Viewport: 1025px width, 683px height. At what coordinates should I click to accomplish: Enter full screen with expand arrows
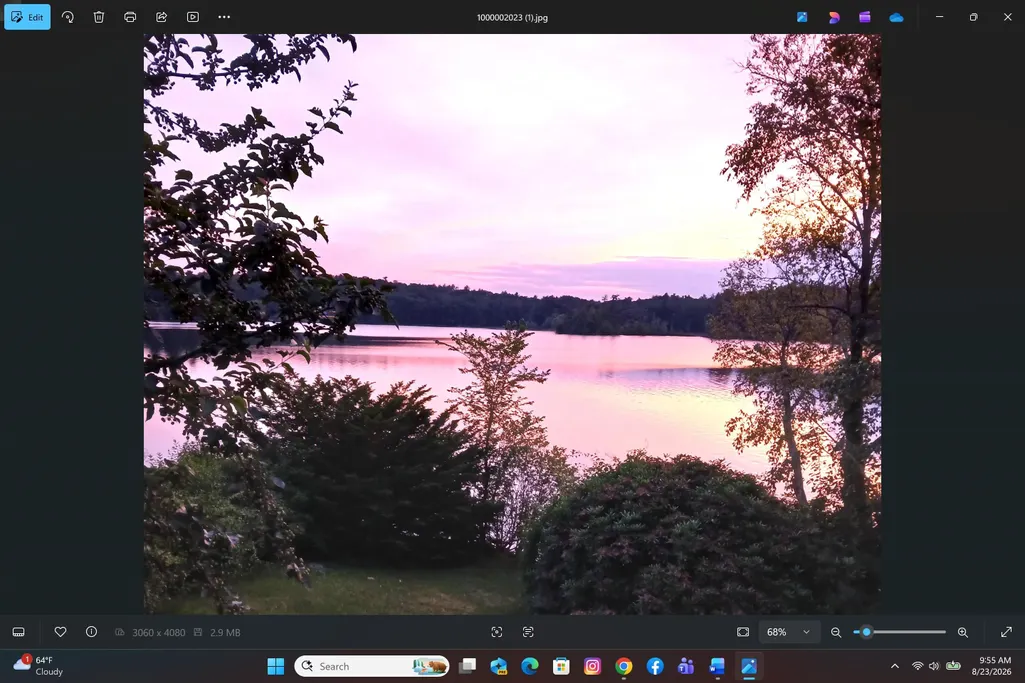(1007, 632)
